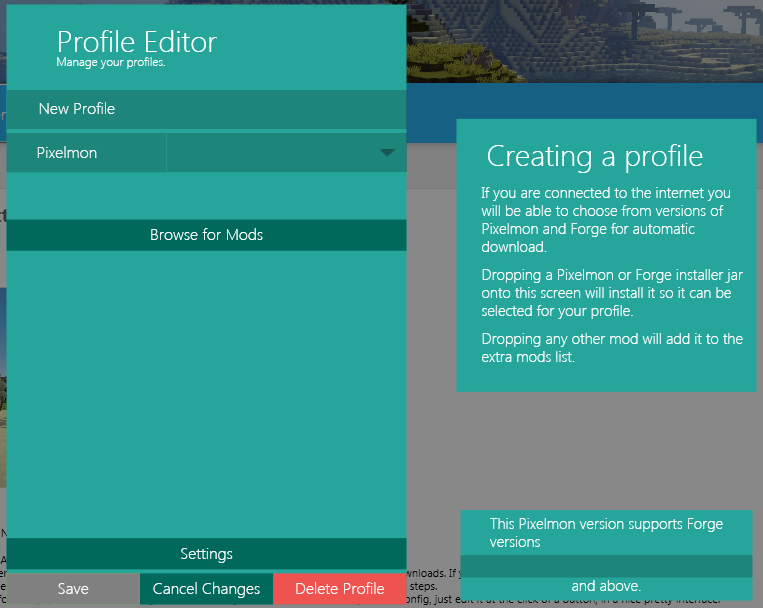Click the 'If you are connected' help paragraph

(606, 220)
